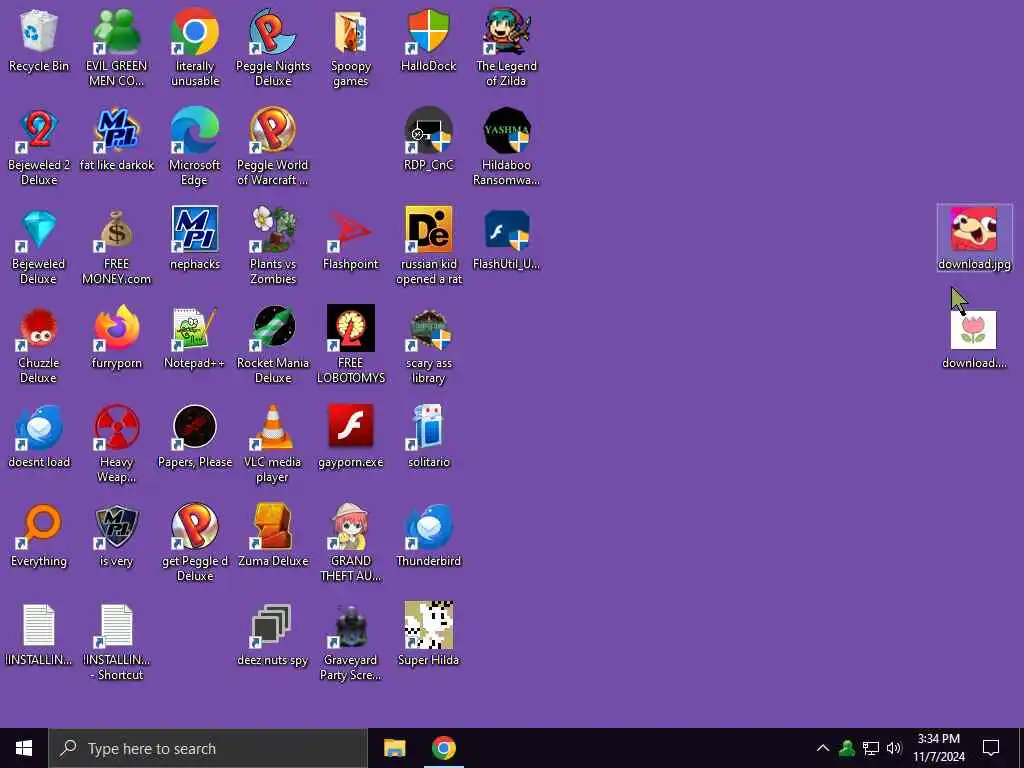The width and height of the screenshot is (1024, 768).
Task: Switch to Chrome in the taskbar
Action: coord(443,748)
